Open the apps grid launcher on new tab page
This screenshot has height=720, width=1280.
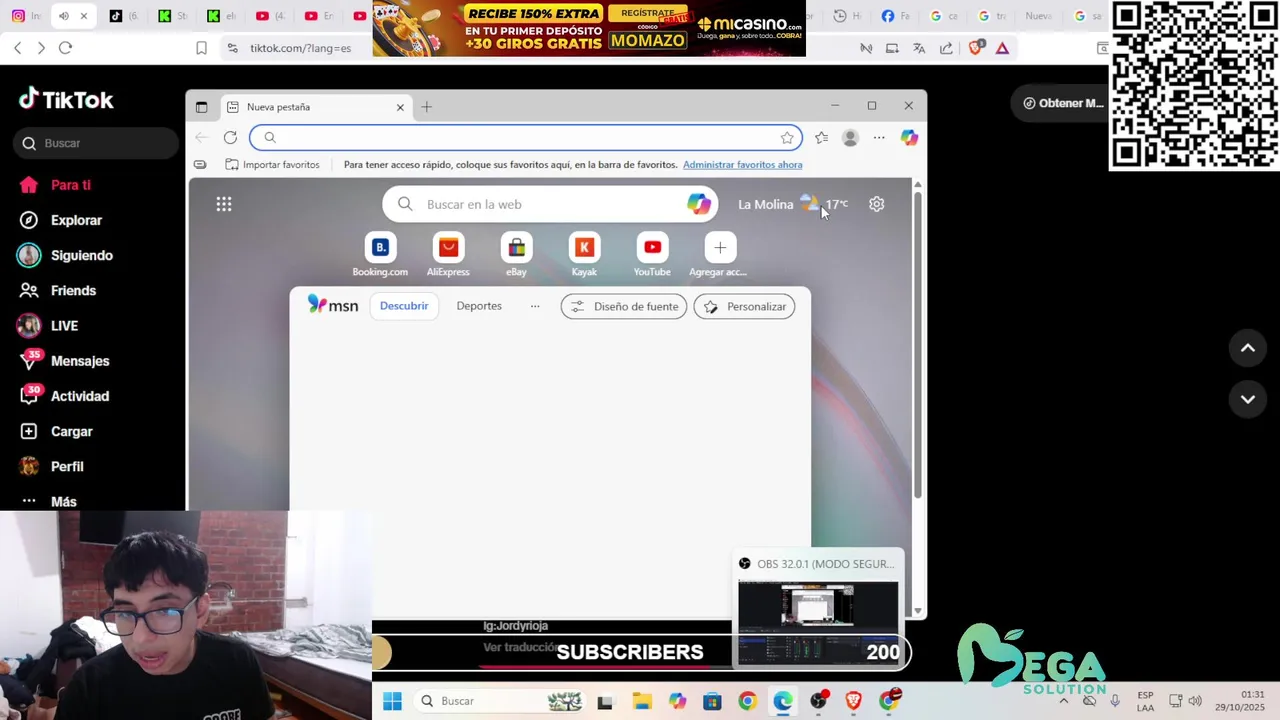(x=224, y=204)
